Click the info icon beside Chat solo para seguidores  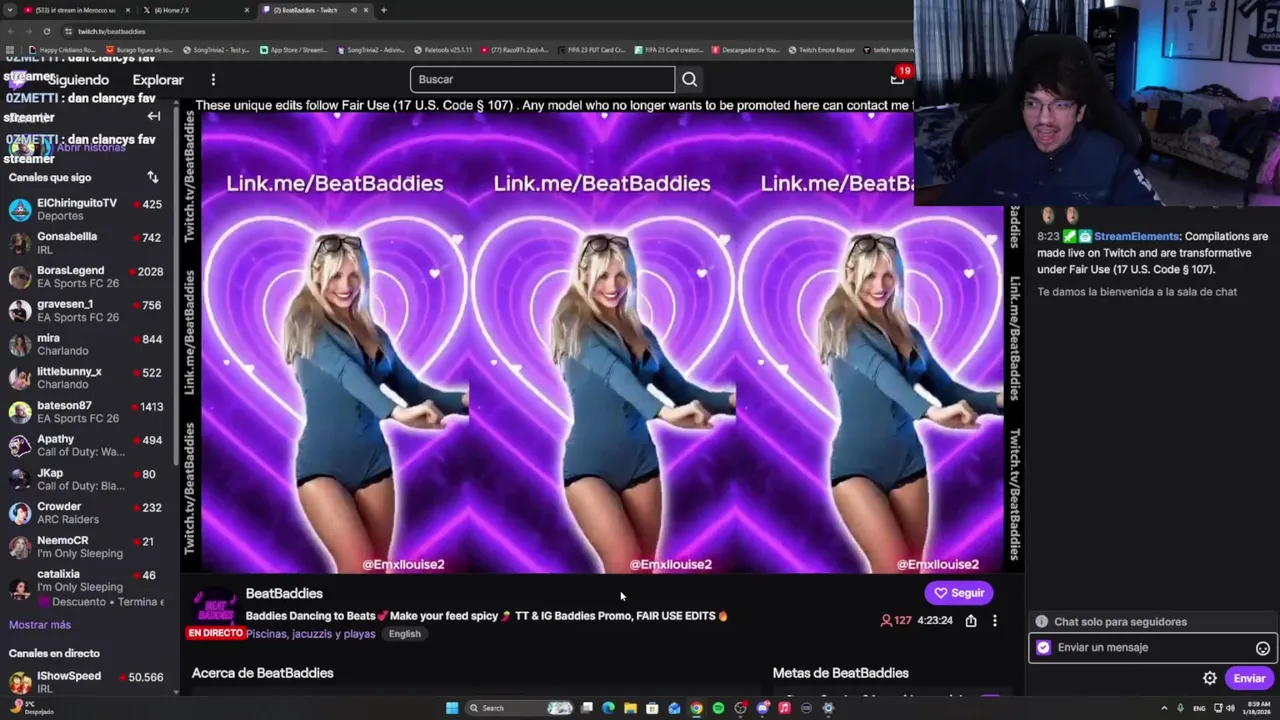1042,621
